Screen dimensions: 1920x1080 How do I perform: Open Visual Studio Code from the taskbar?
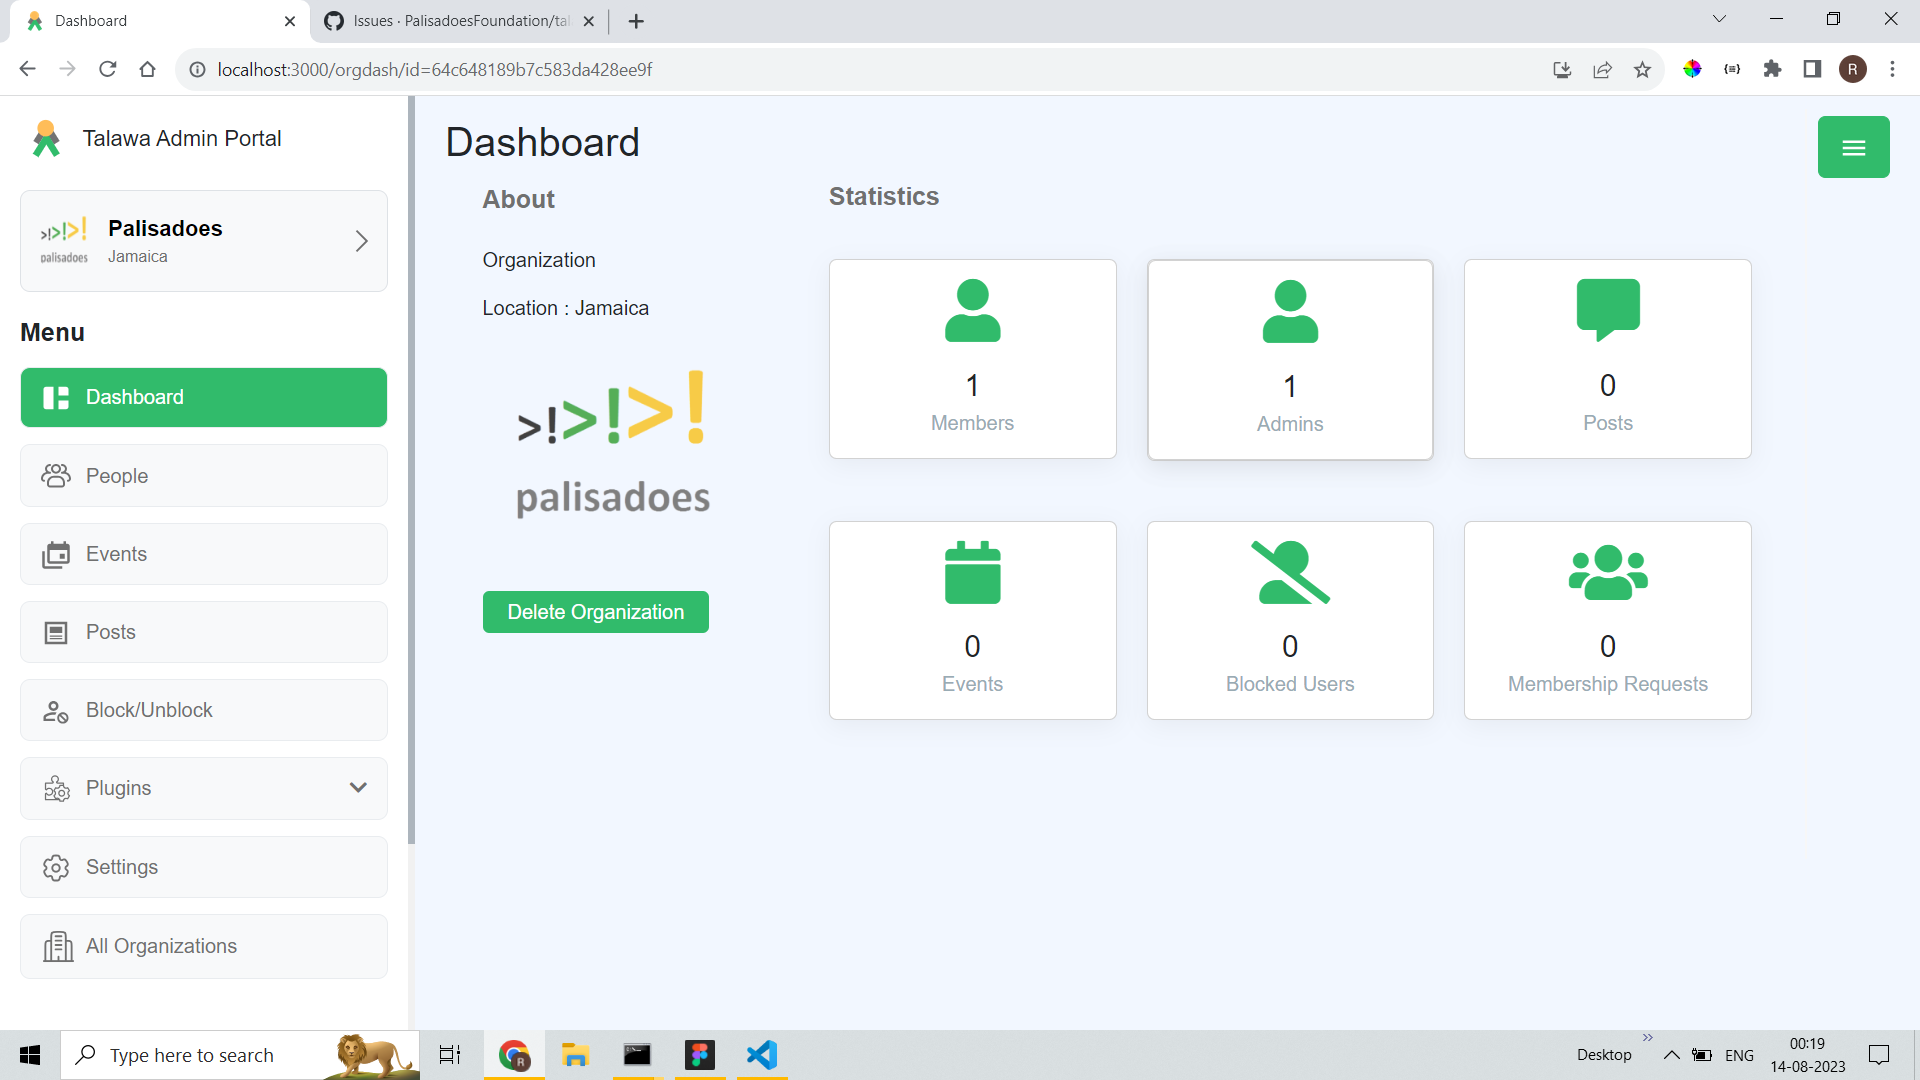coord(762,1055)
